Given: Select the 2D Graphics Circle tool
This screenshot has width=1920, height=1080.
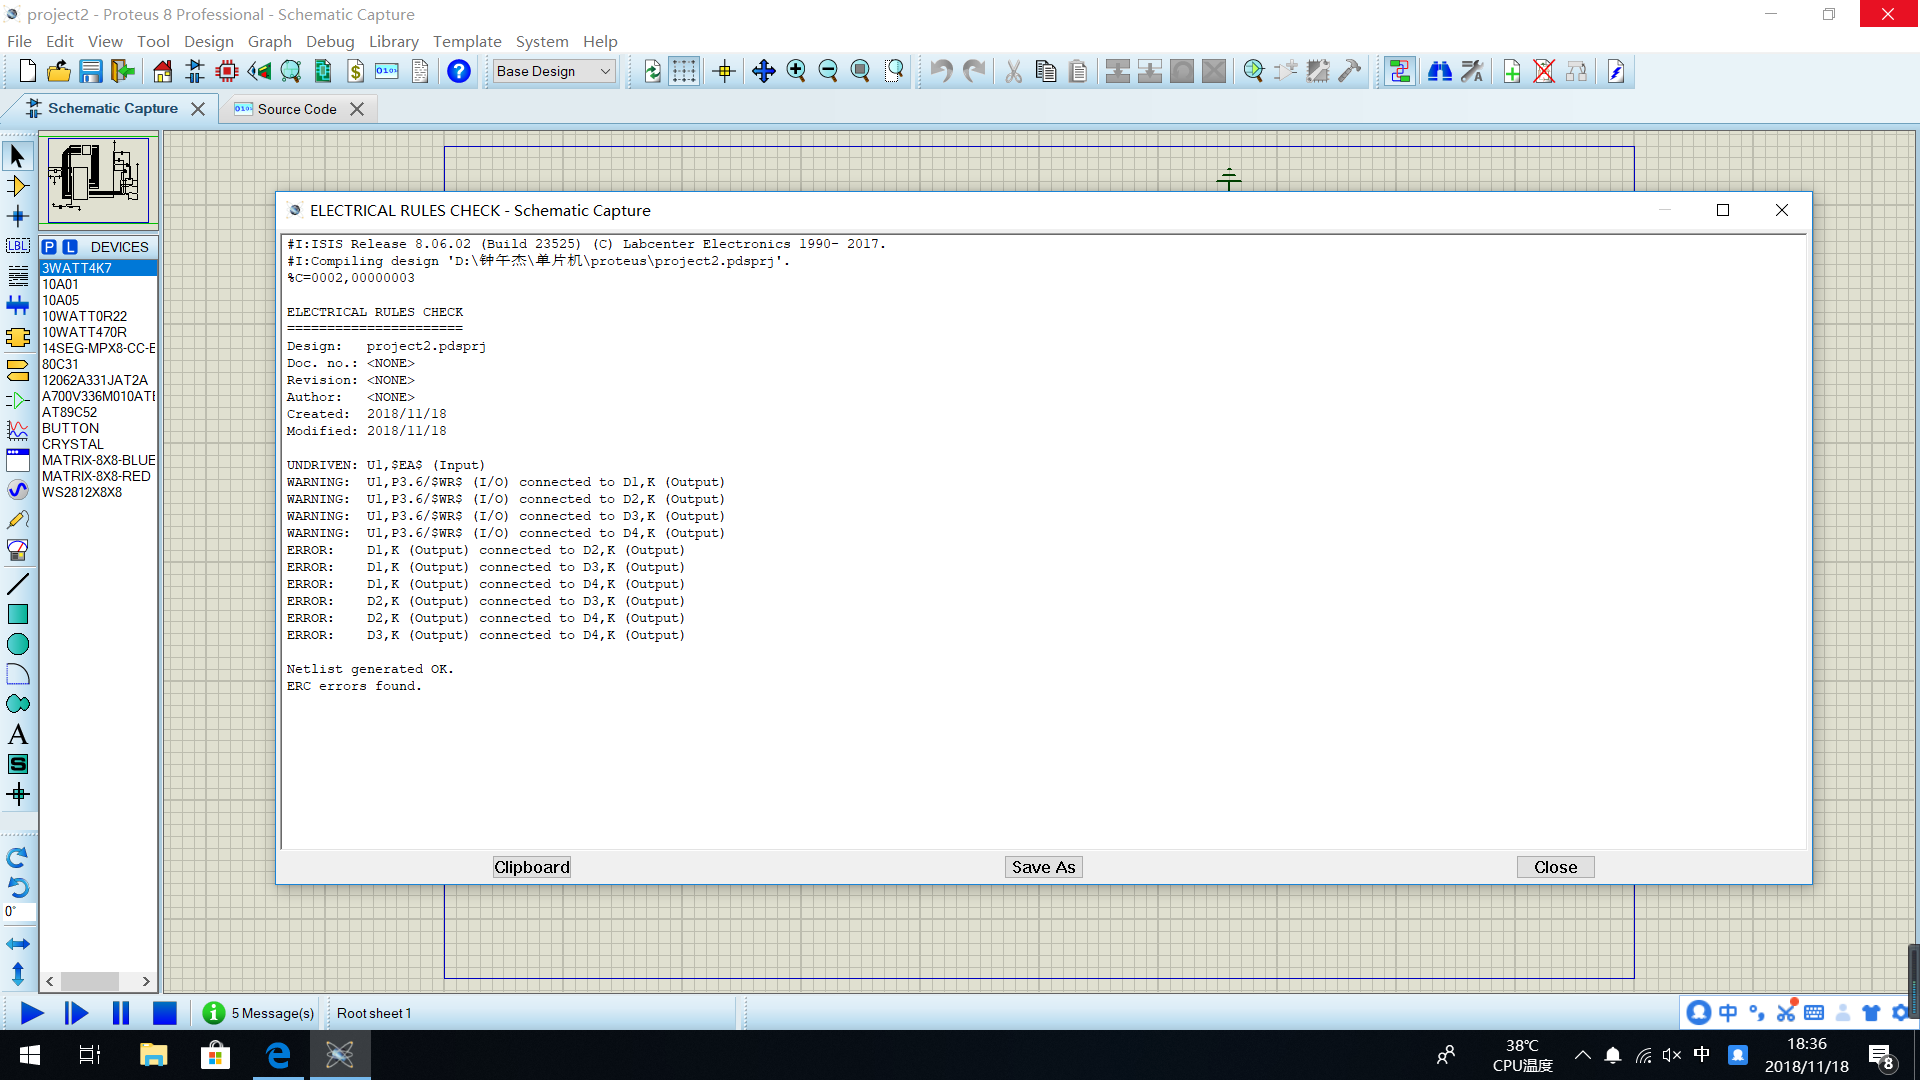Looking at the screenshot, I should coord(18,644).
